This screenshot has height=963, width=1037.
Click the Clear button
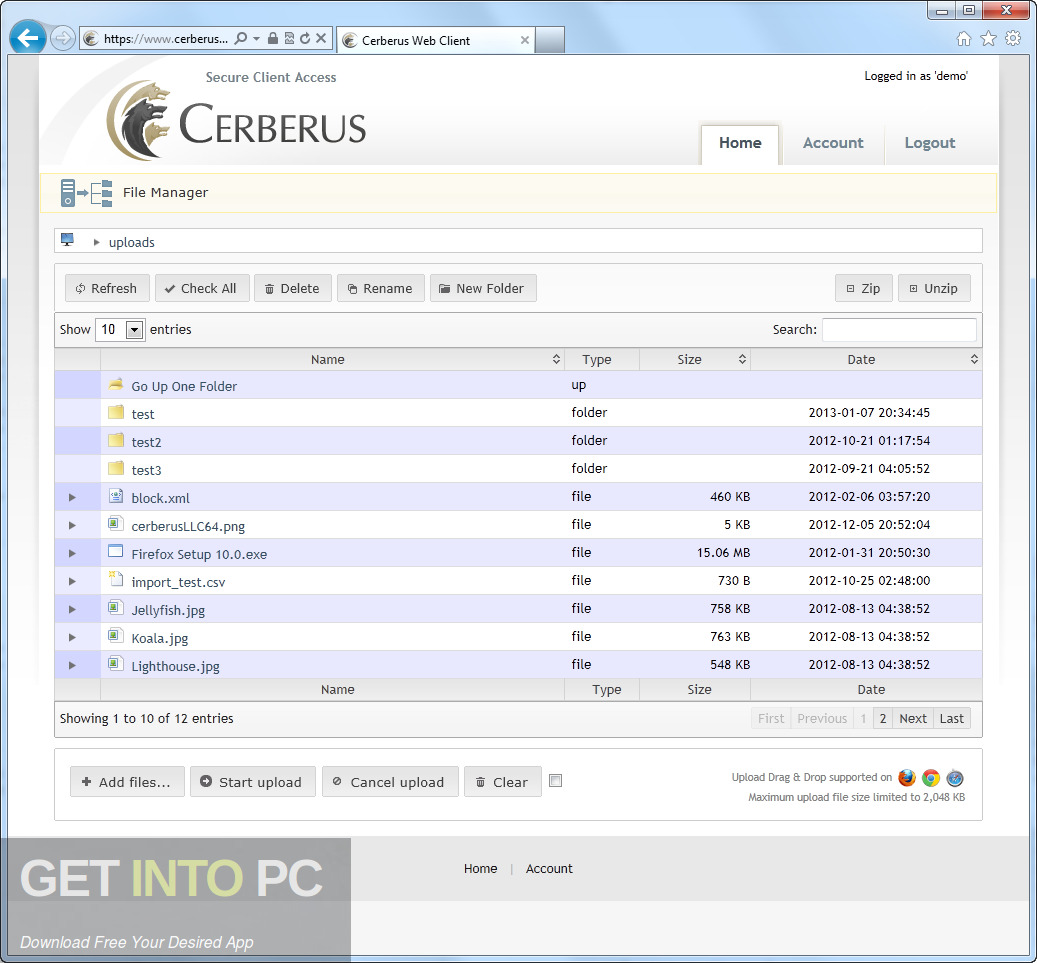tap(503, 782)
